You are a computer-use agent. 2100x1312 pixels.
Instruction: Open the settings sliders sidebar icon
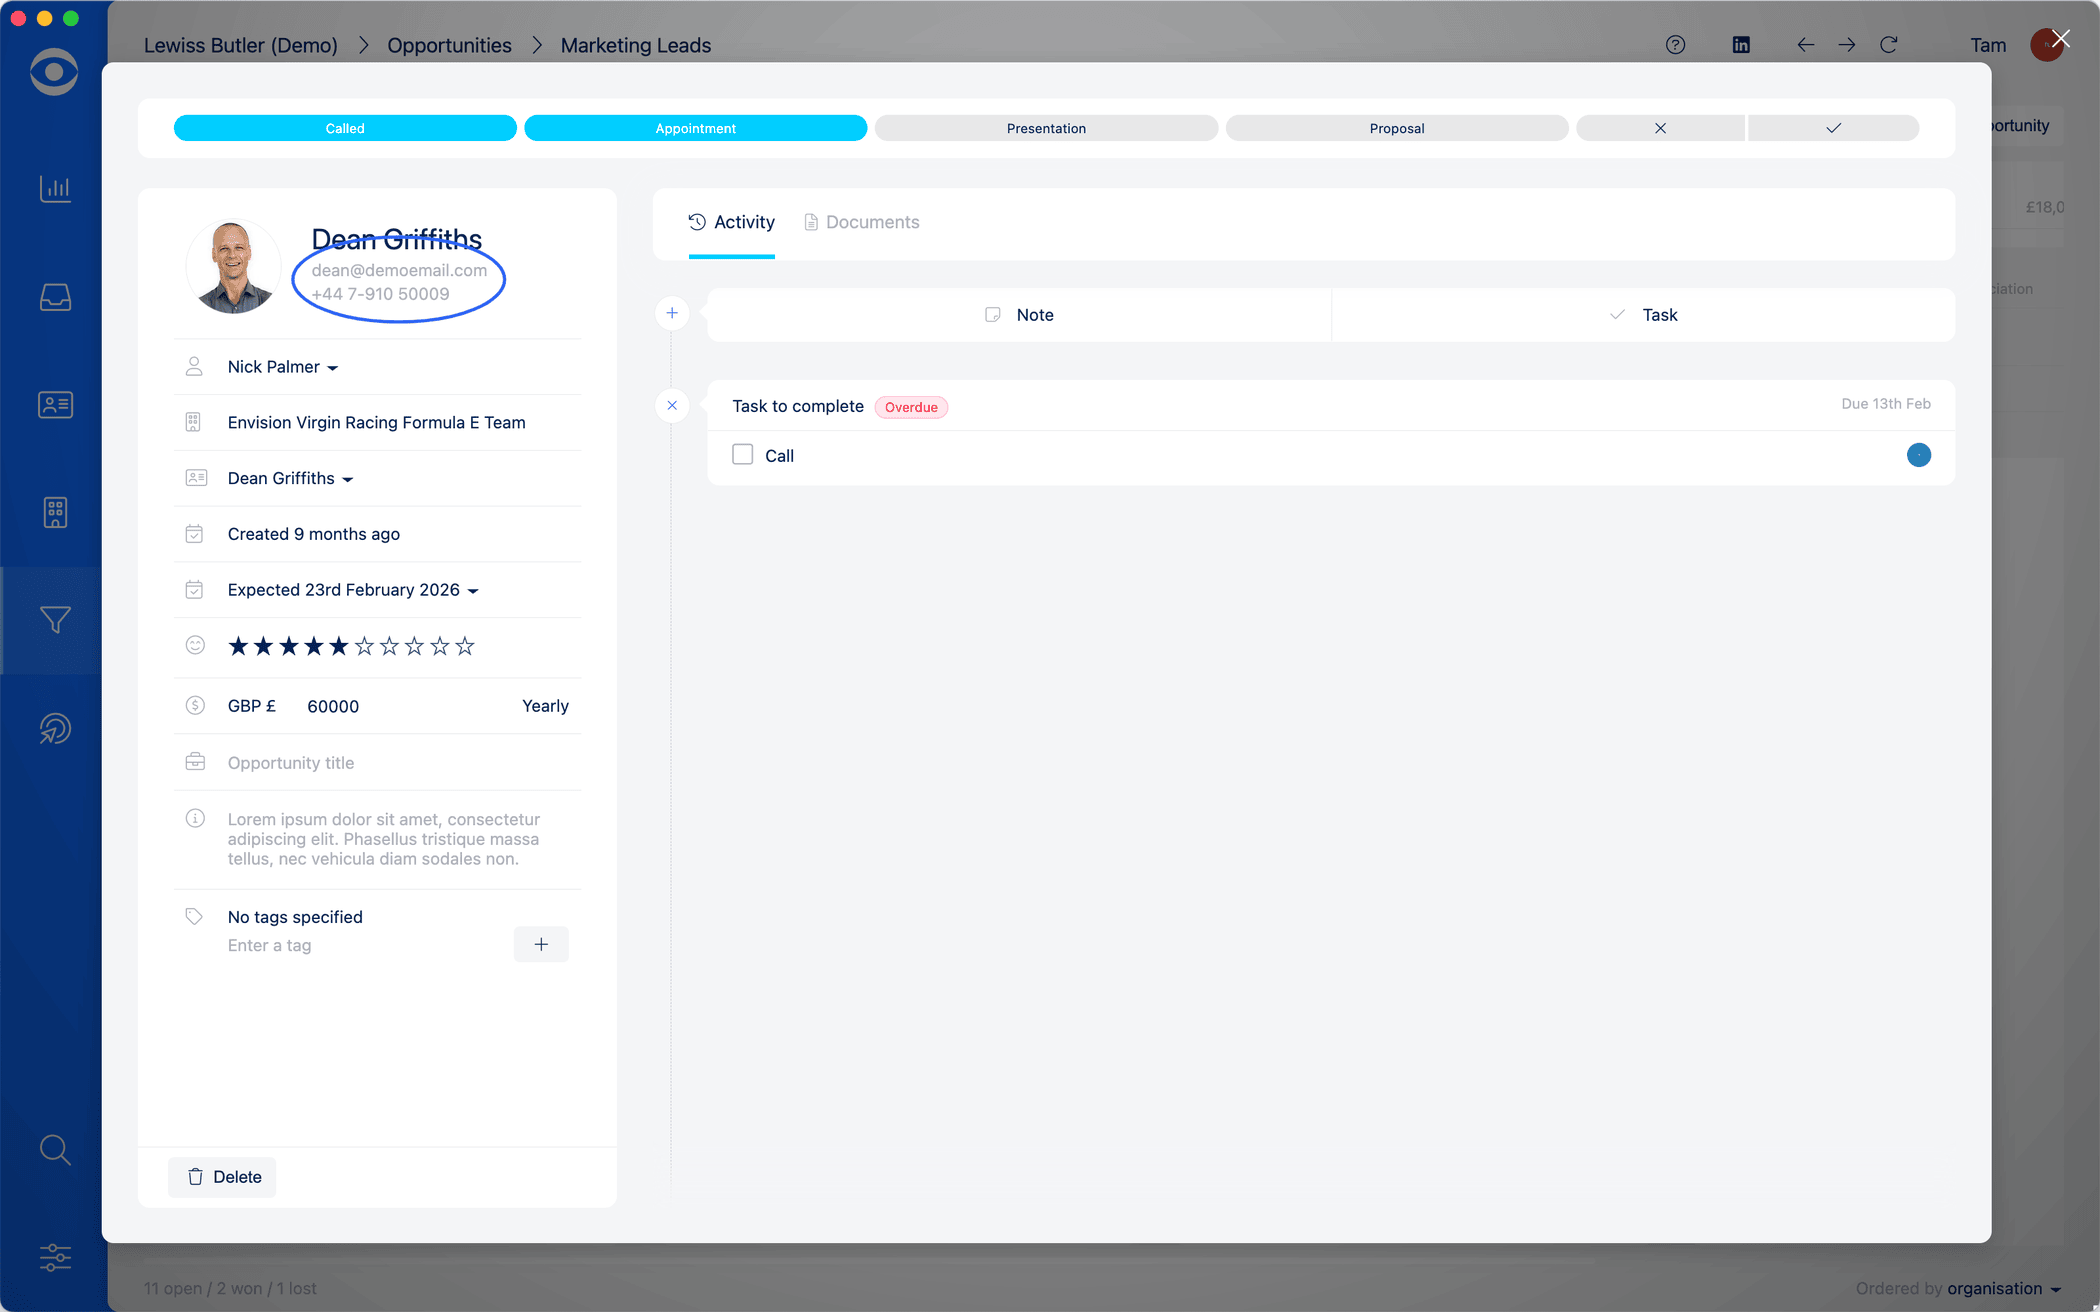pyautogui.click(x=55, y=1257)
